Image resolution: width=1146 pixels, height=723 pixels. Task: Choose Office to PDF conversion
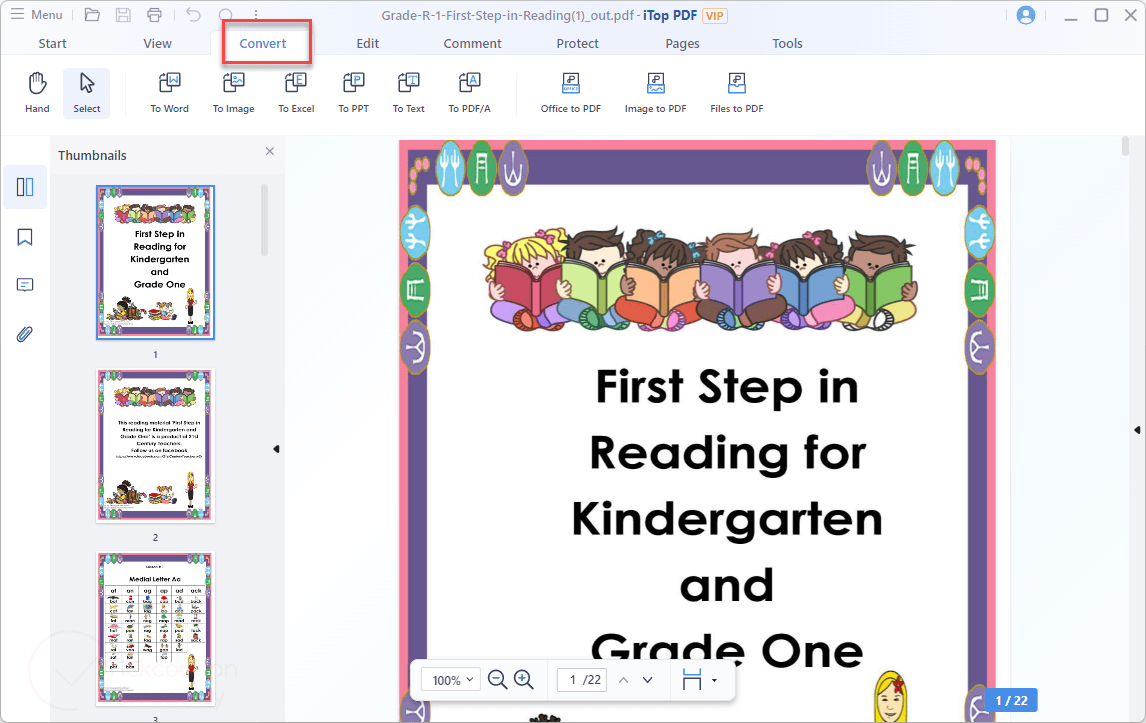[571, 93]
